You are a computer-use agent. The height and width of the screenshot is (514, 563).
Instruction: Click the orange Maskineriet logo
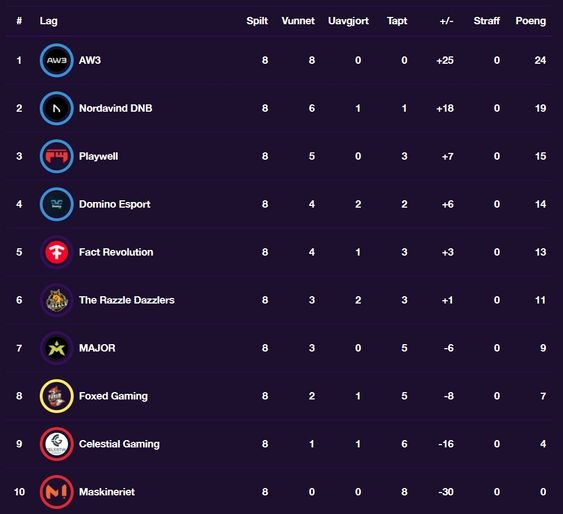57,492
